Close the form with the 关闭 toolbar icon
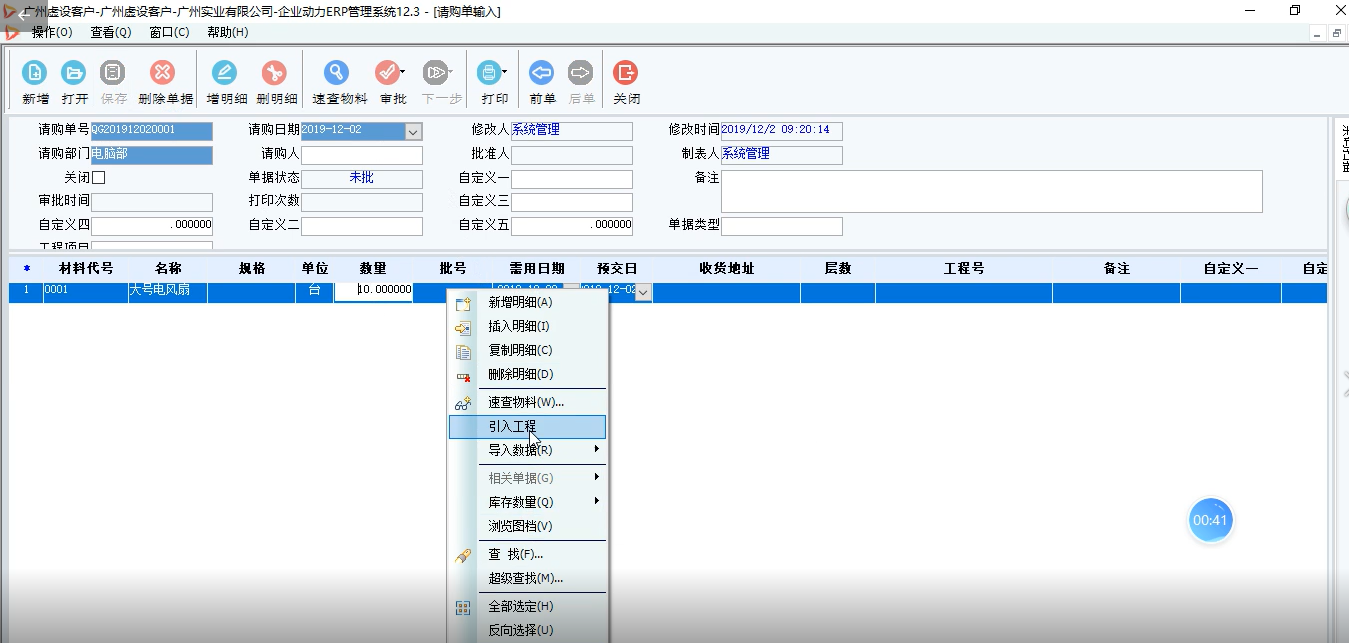Screen dimensions: 1349x643 623,80
